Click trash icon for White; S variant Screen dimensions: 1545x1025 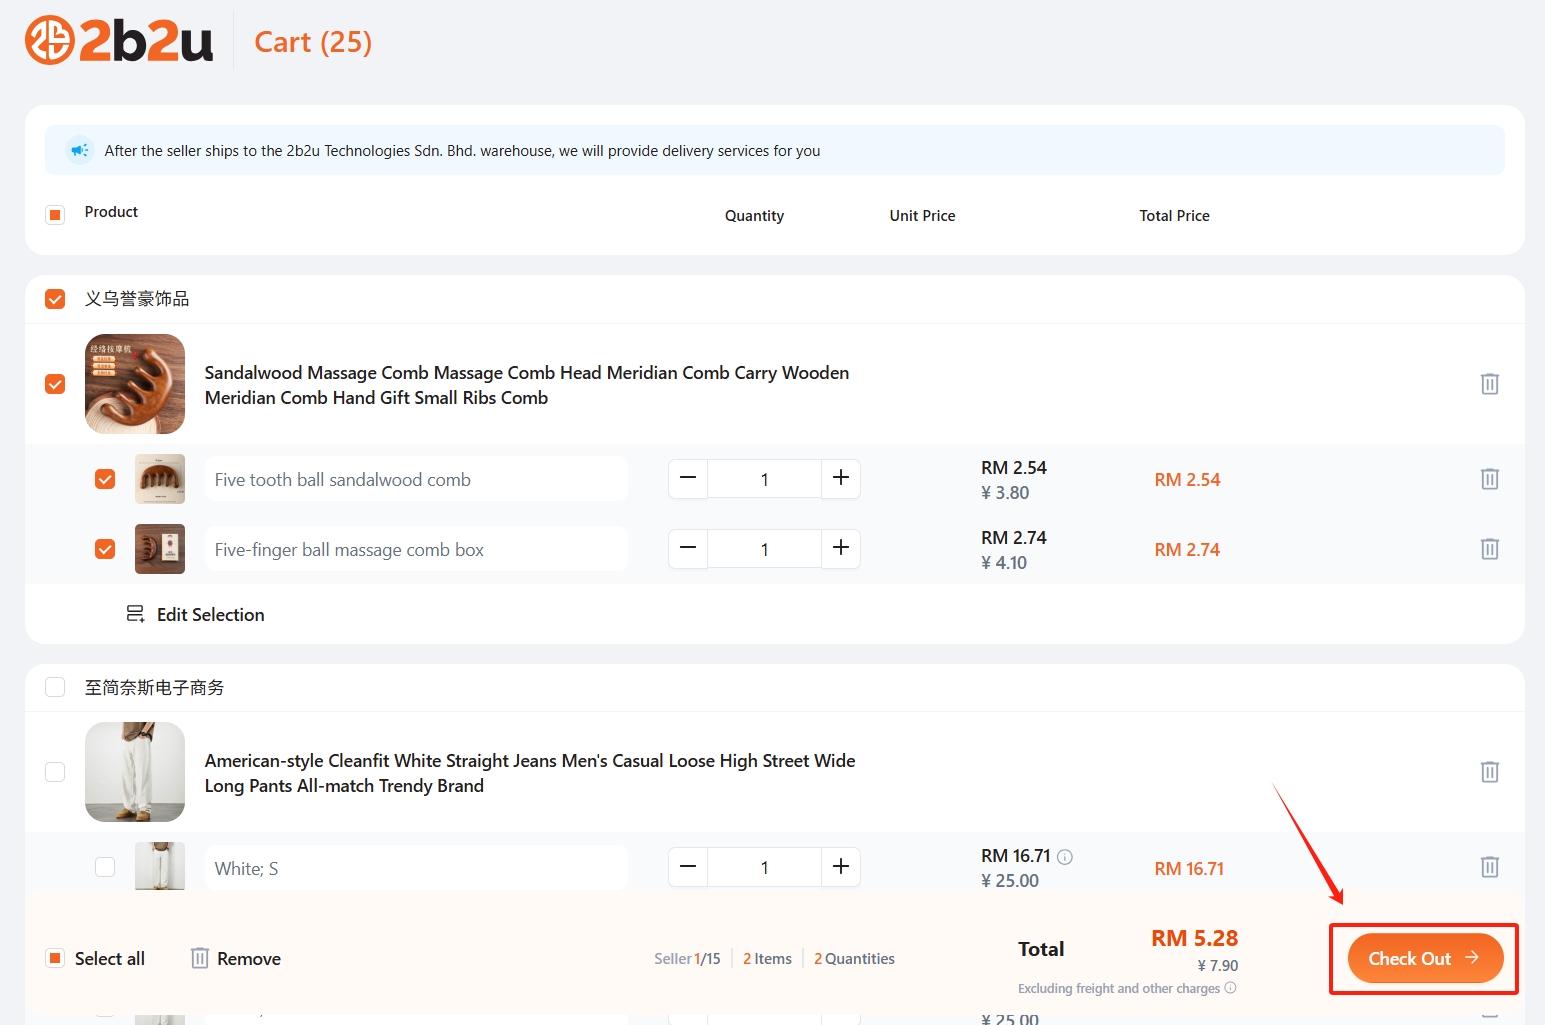[x=1489, y=867]
